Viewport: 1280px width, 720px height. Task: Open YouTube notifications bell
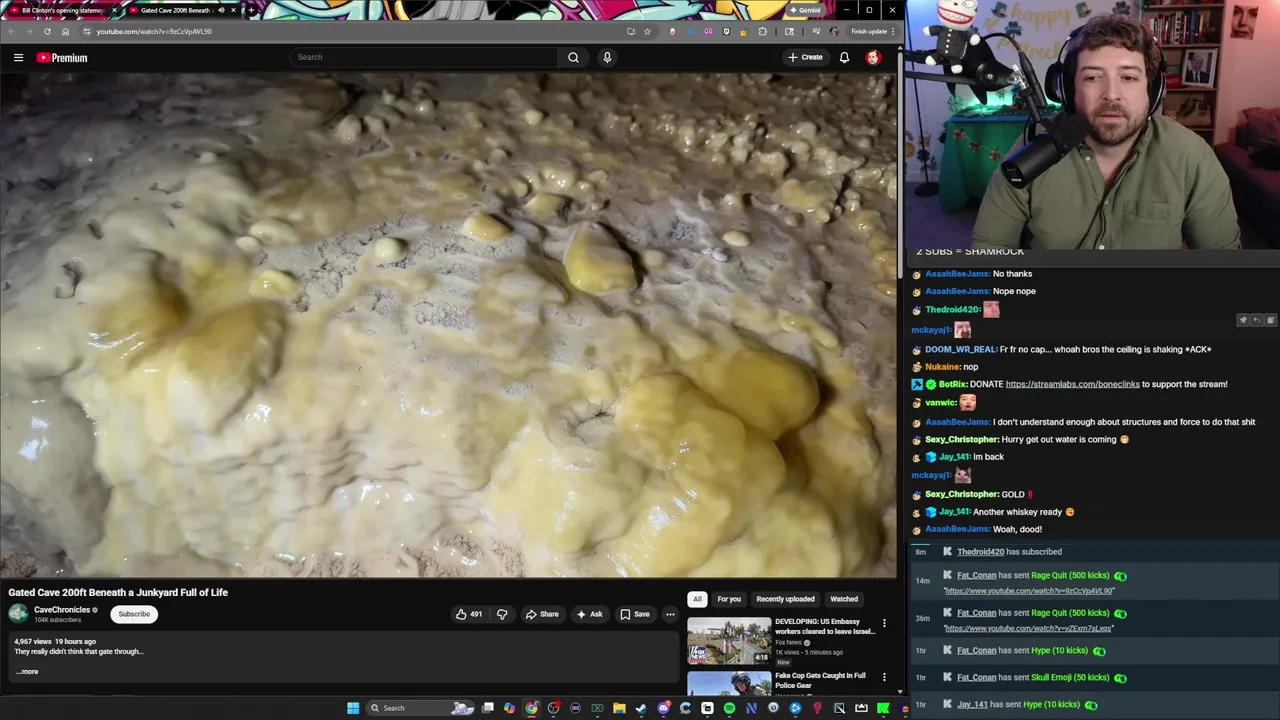(844, 57)
